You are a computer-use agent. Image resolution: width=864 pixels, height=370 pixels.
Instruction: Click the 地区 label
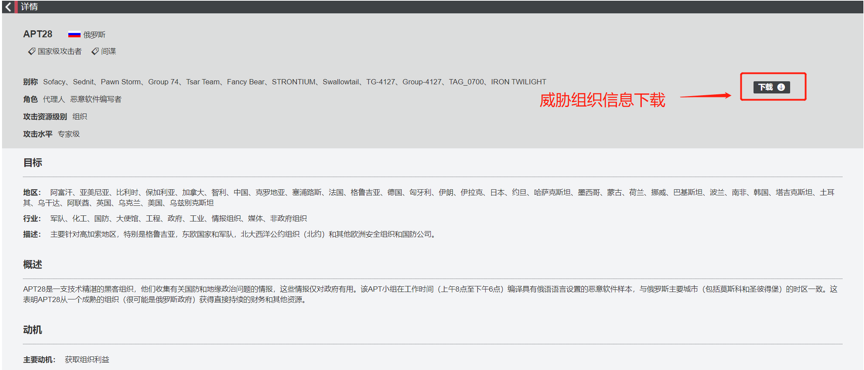pyautogui.click(x=32, y=192)
